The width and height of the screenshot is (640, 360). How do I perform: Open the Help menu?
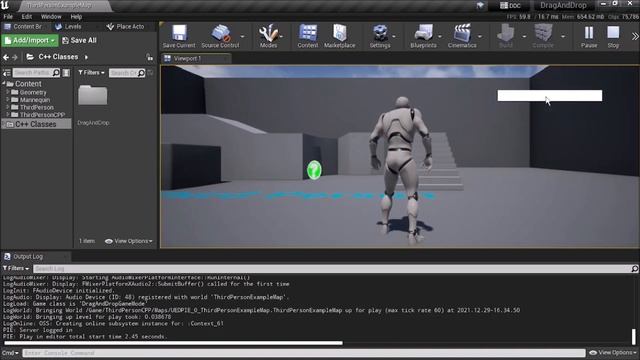tap(76, 17)
